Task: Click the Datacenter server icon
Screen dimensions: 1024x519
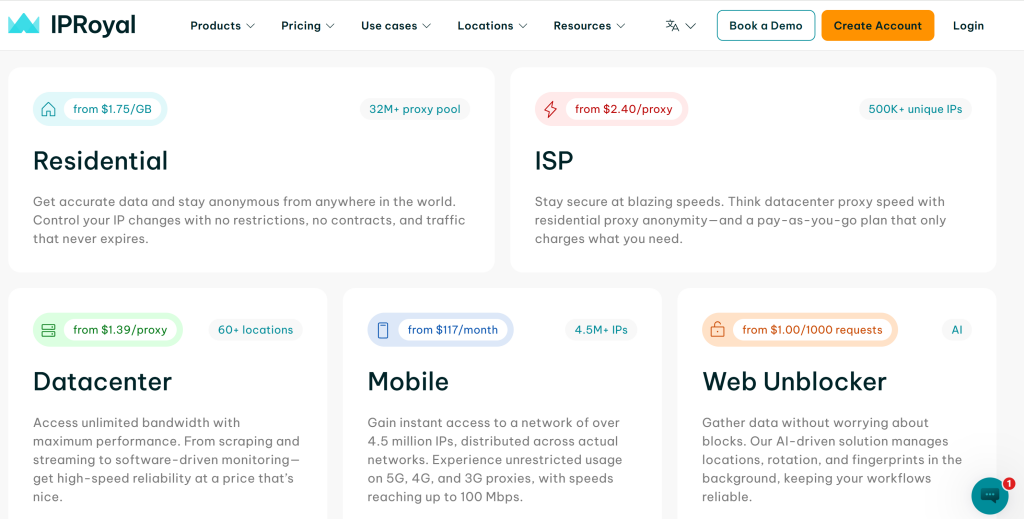Action: [48, 330]
